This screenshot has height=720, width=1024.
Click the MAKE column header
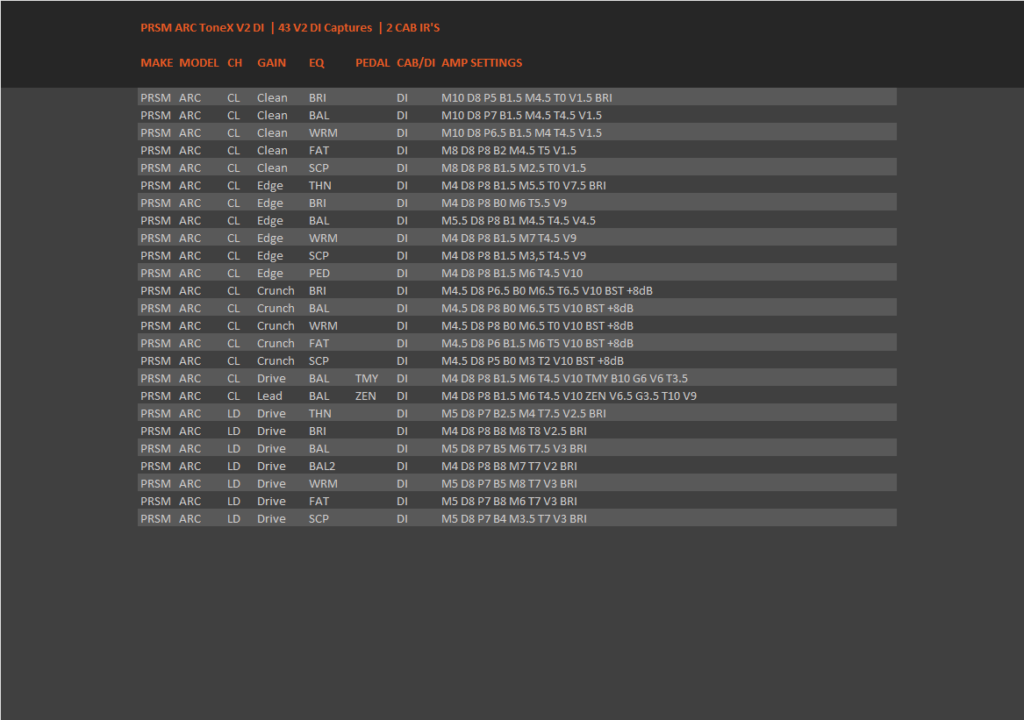(x=157, y=63)
